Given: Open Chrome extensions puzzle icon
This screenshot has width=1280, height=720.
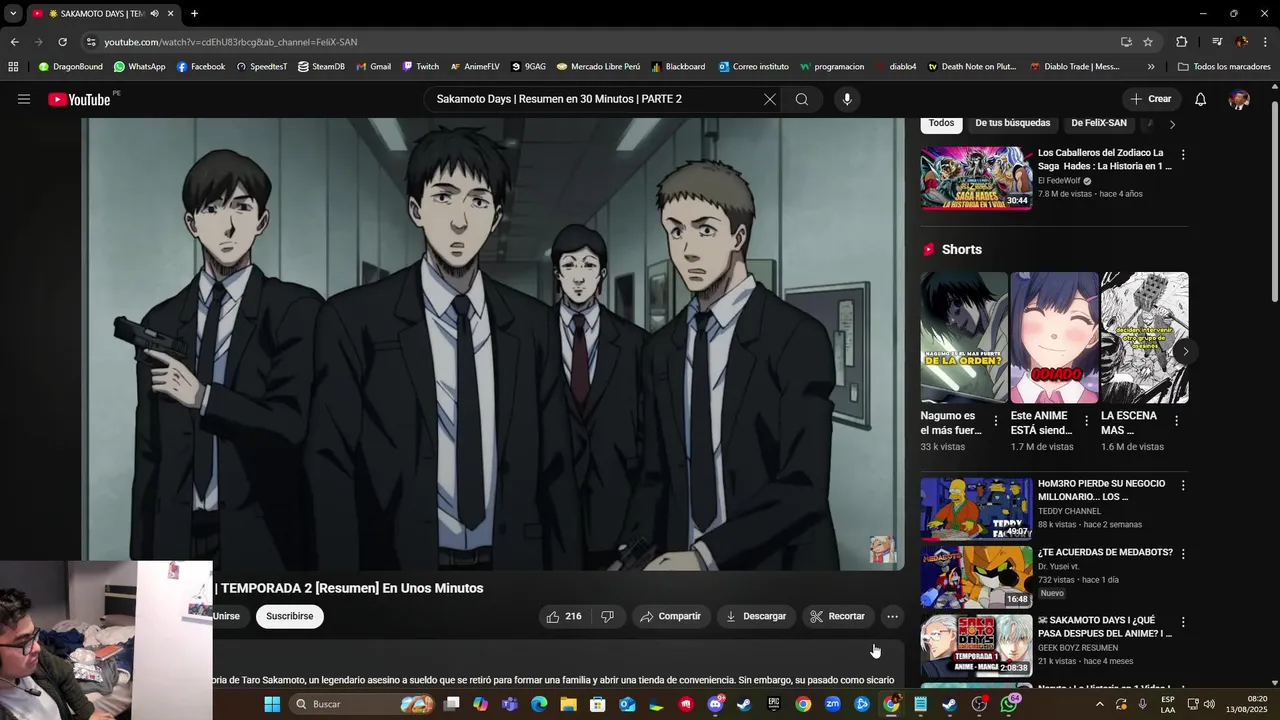Looking at the screenshot, I should (1181, 42).
